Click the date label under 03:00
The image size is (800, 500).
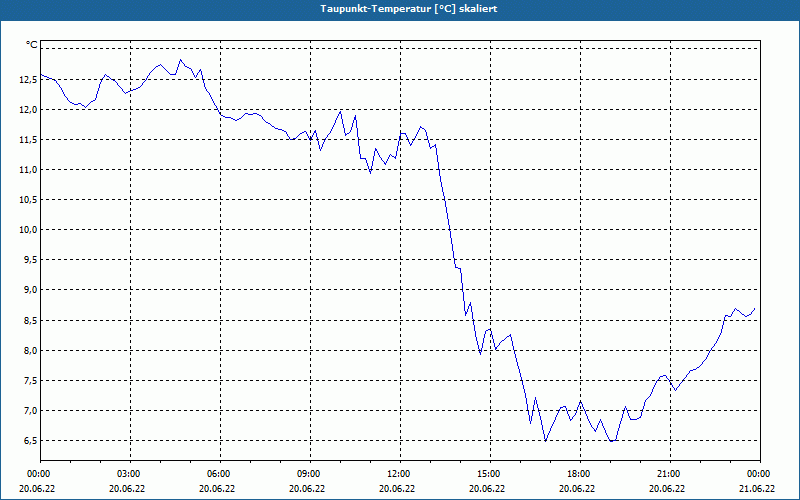tap(127, 489)
